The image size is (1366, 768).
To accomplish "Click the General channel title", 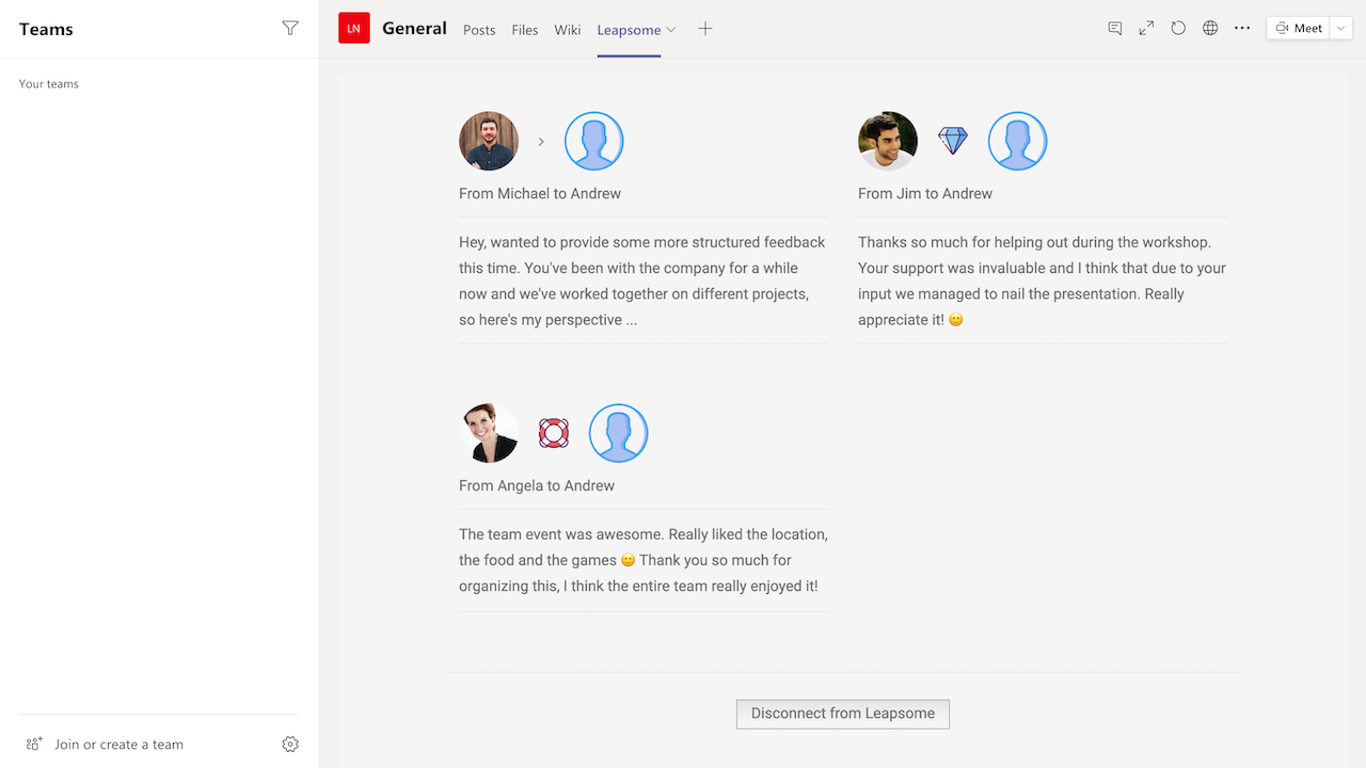I will [x=414, y=28].
